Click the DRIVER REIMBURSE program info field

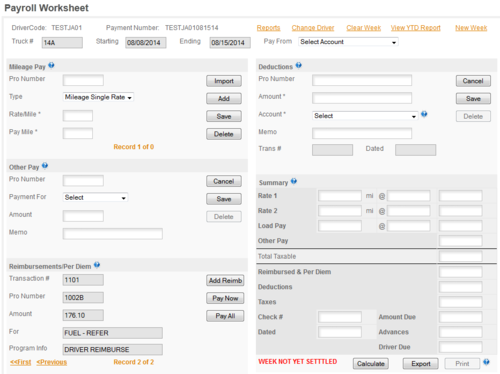click(113, 350)
